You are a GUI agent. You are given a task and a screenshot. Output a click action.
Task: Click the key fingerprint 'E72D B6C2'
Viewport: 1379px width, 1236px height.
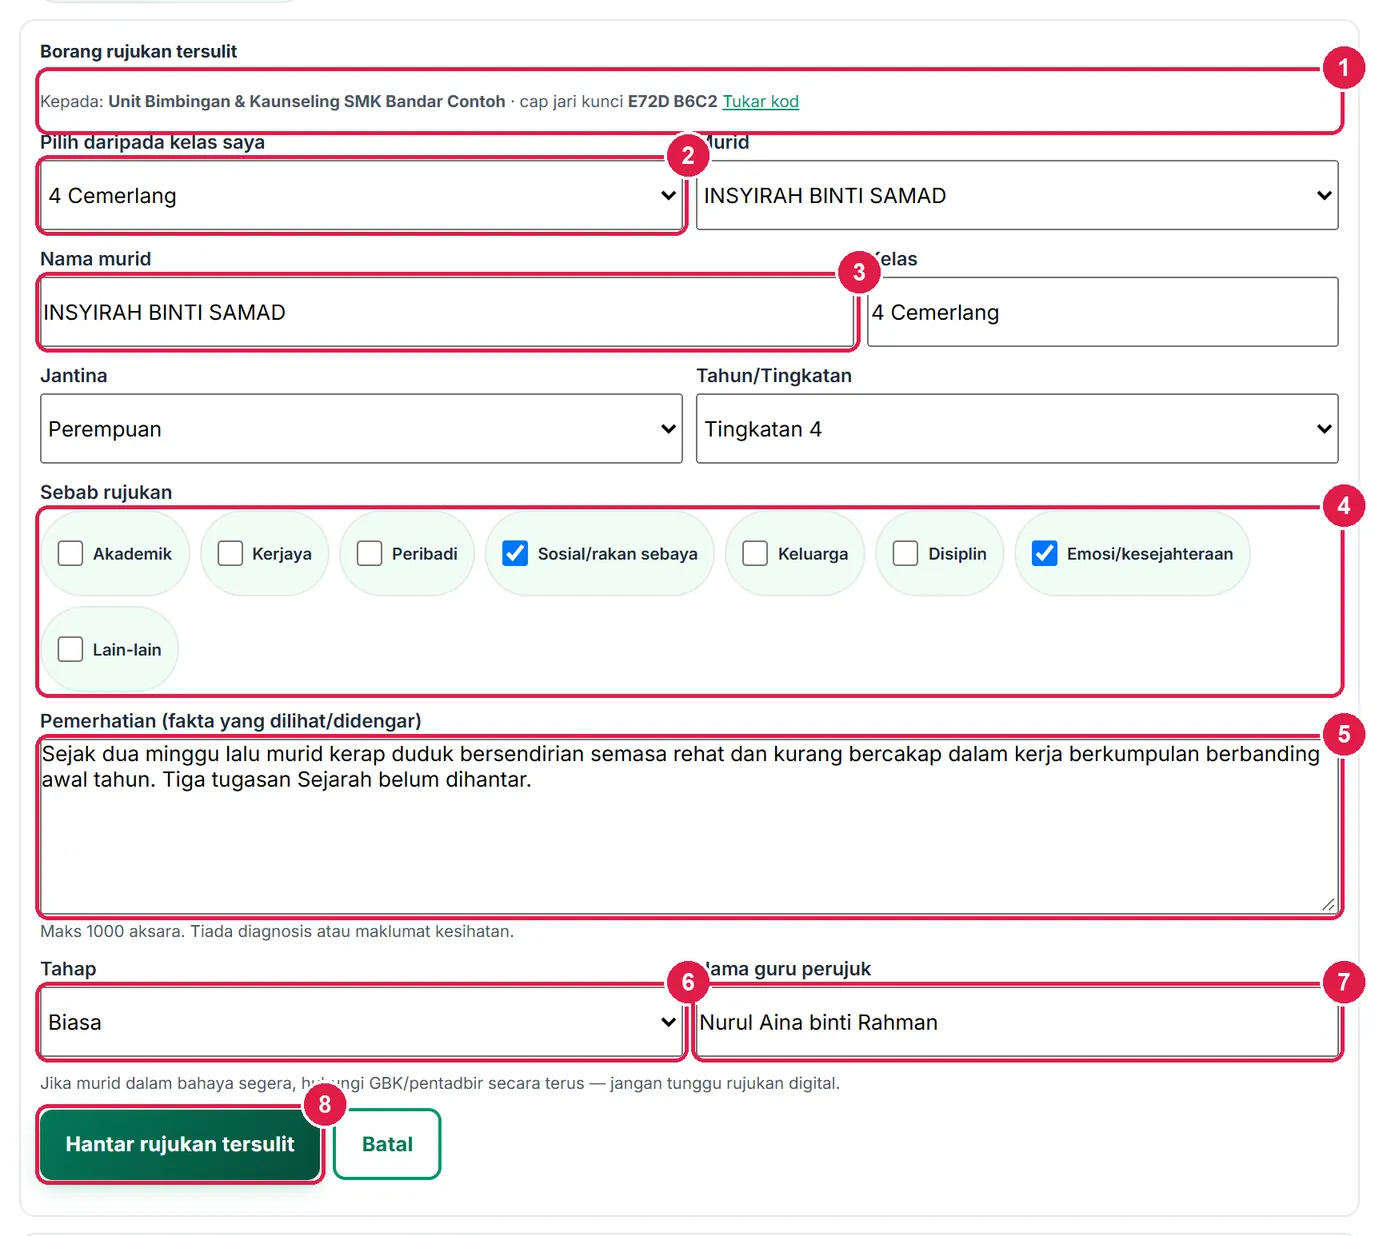[672, 101]
